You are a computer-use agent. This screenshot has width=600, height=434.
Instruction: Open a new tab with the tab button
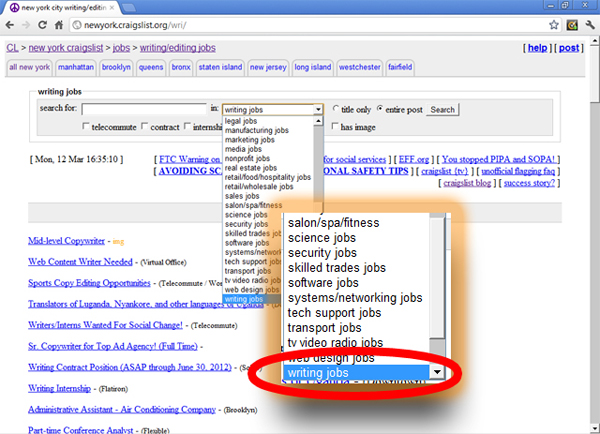pos(128,8)
